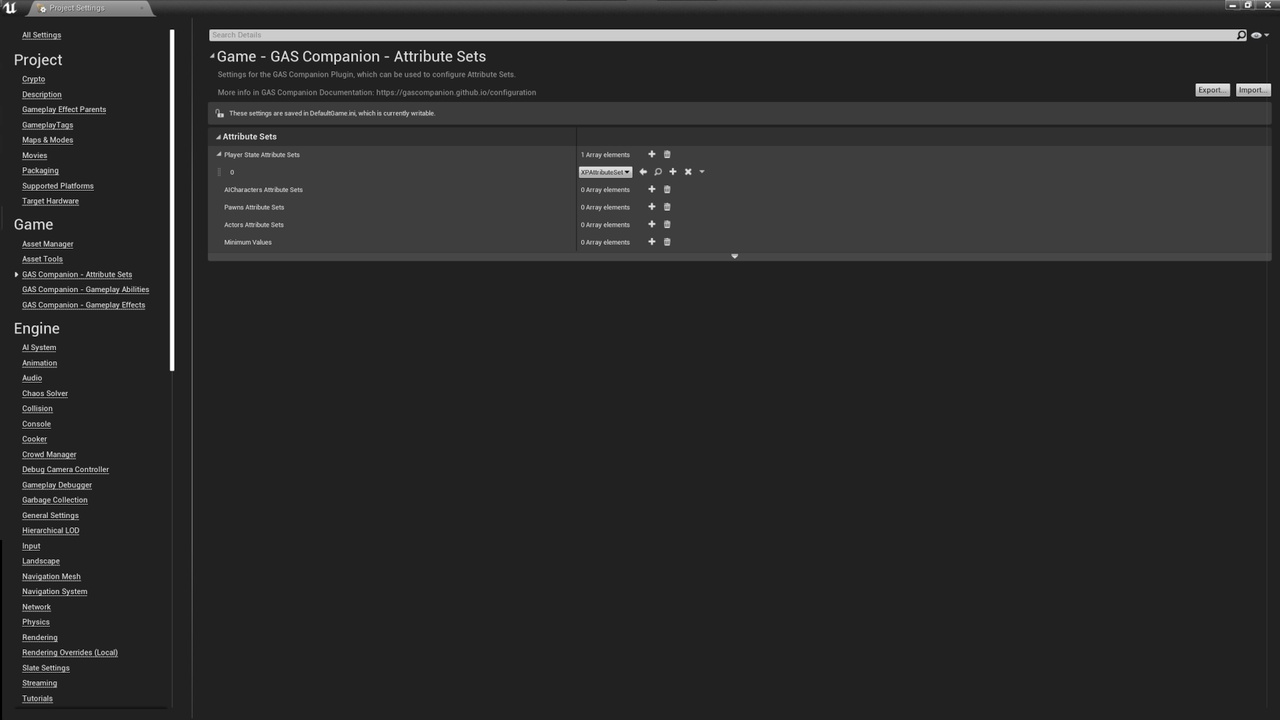
Task: Add element to Minimum Values array
Action: [652, 242]
